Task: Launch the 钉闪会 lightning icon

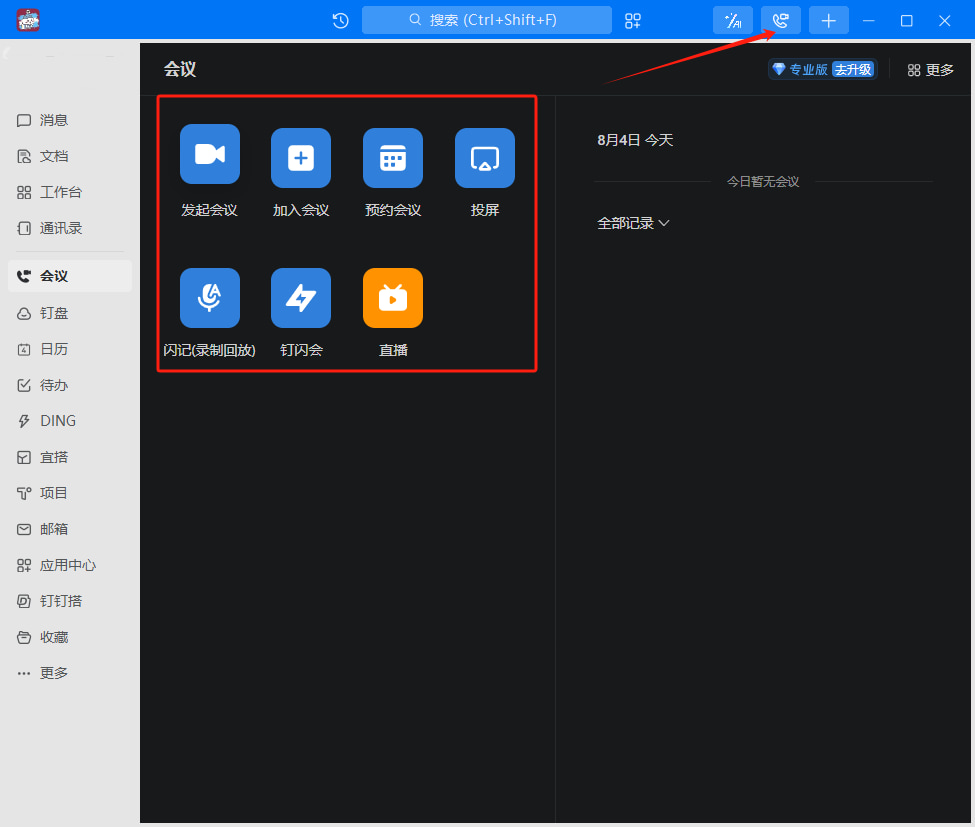Action: pos(301,298)
